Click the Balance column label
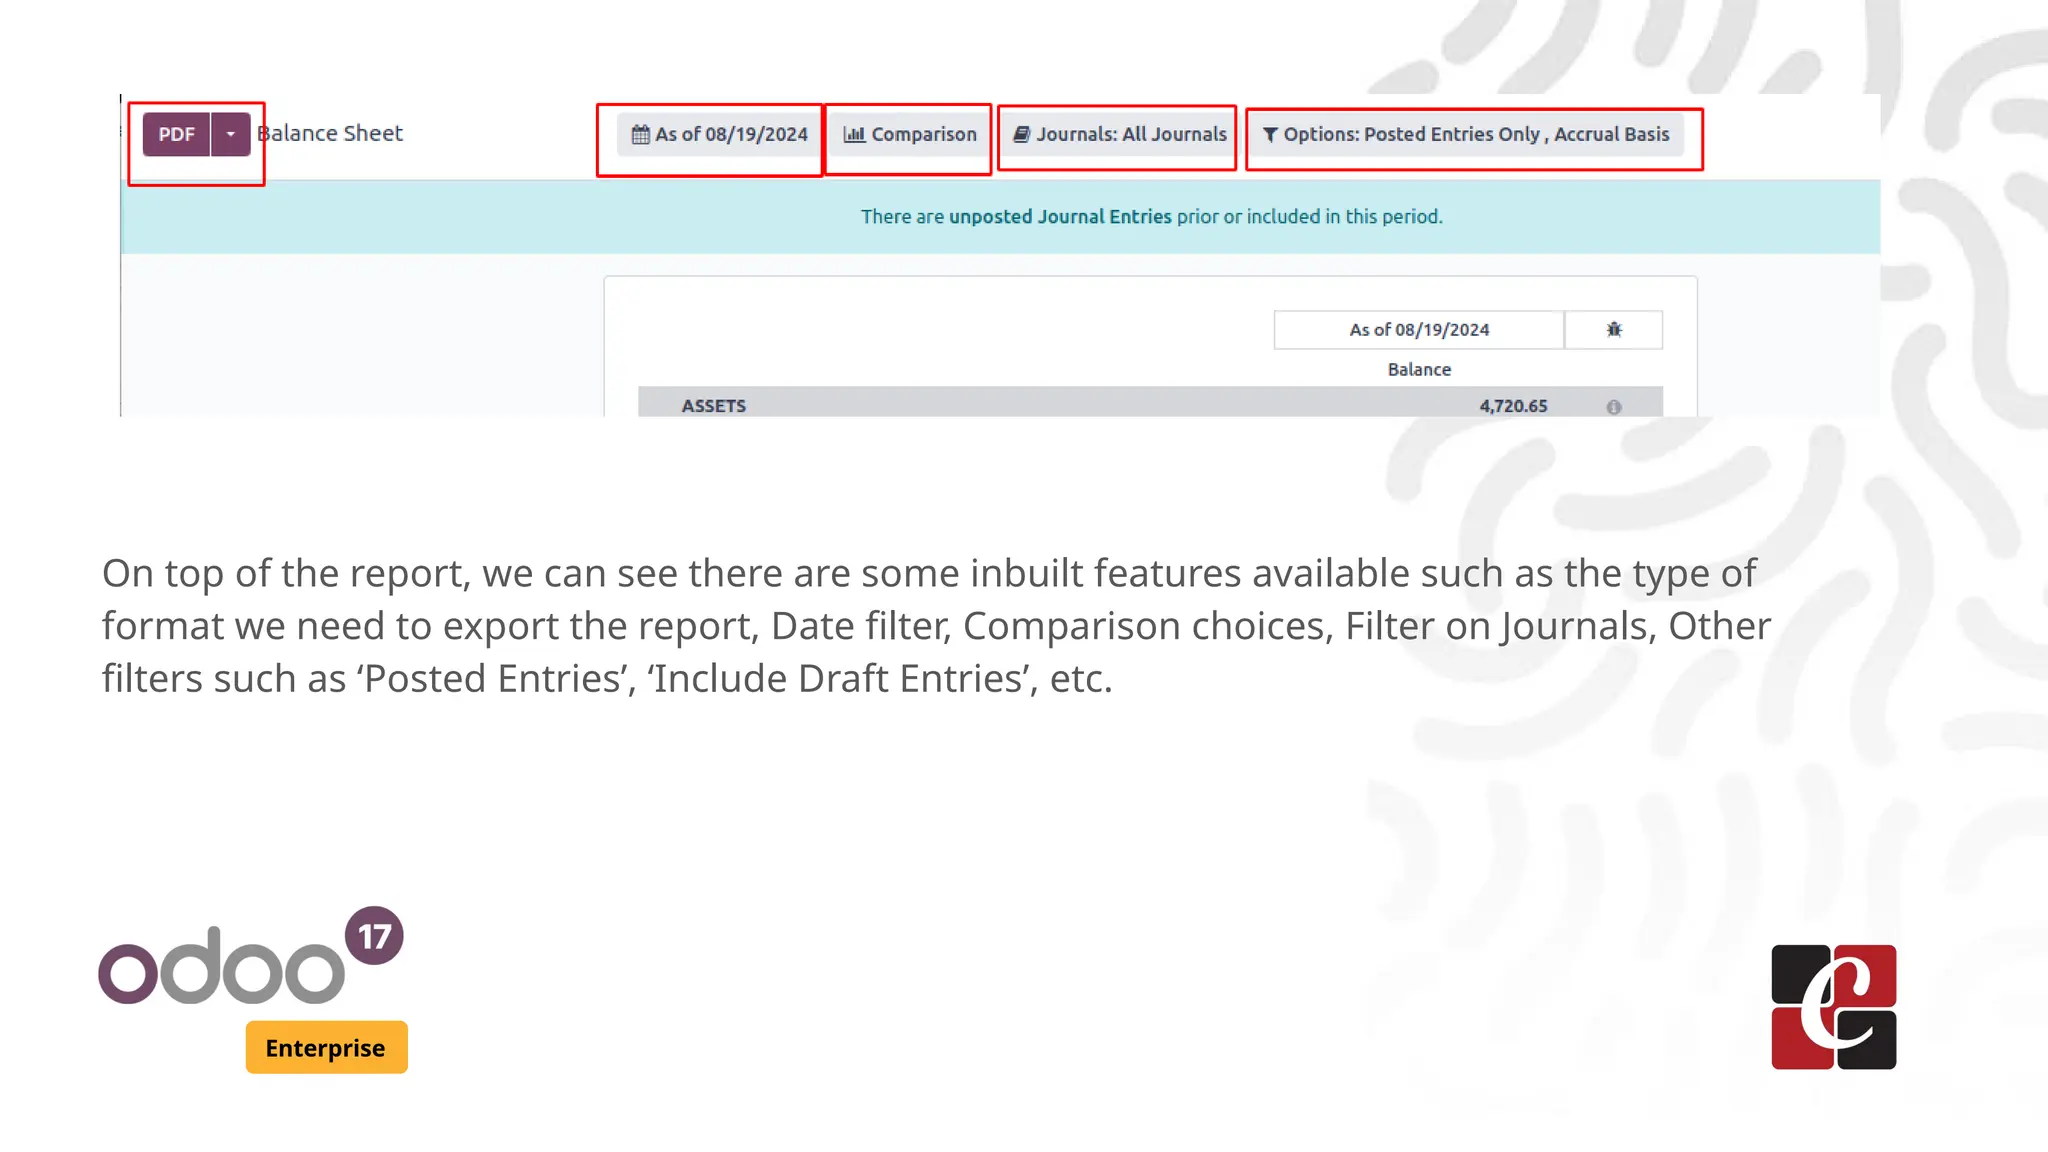Screen dimensions: 2048x1152 (x=1419, y=370)
